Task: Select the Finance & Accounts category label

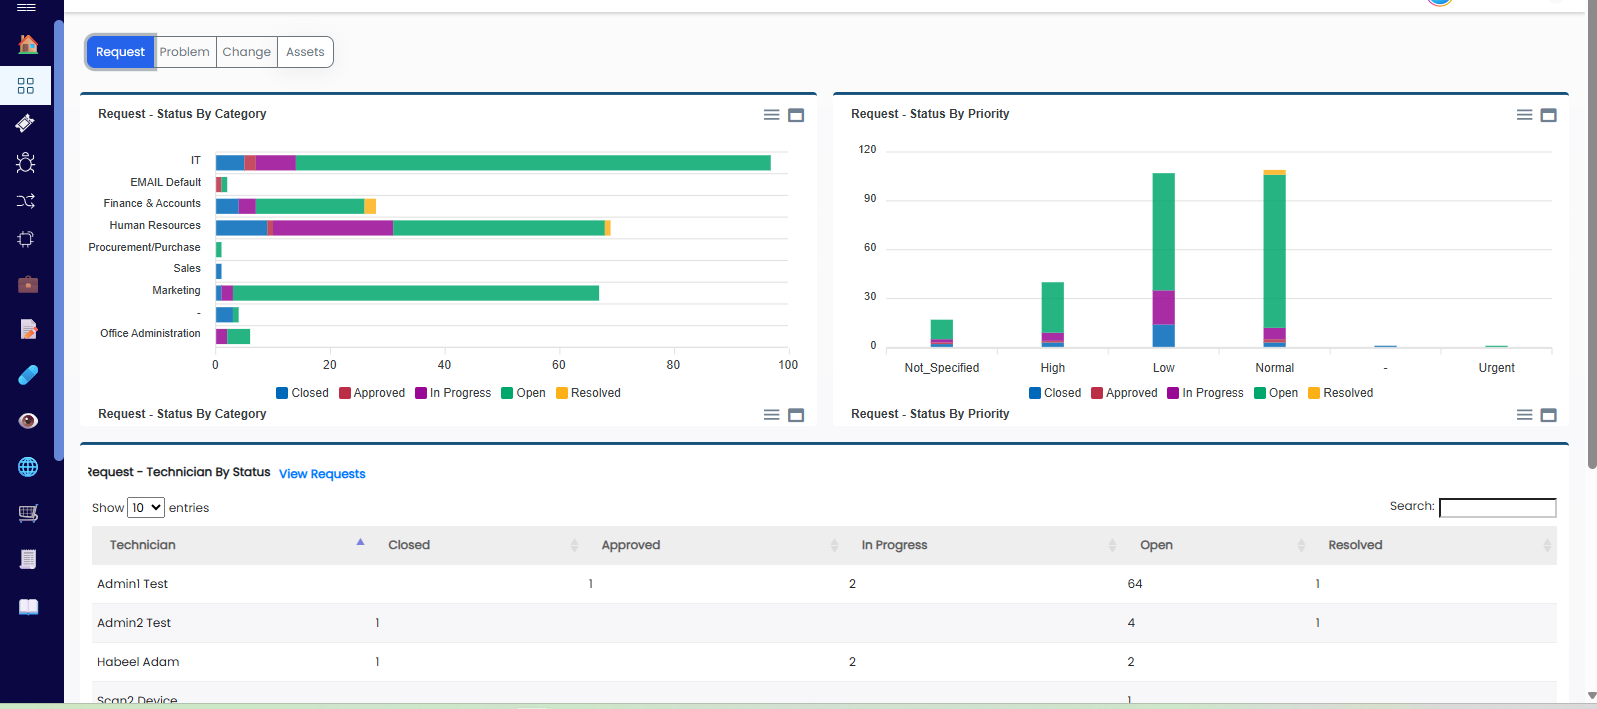Action: pos(152,204)
